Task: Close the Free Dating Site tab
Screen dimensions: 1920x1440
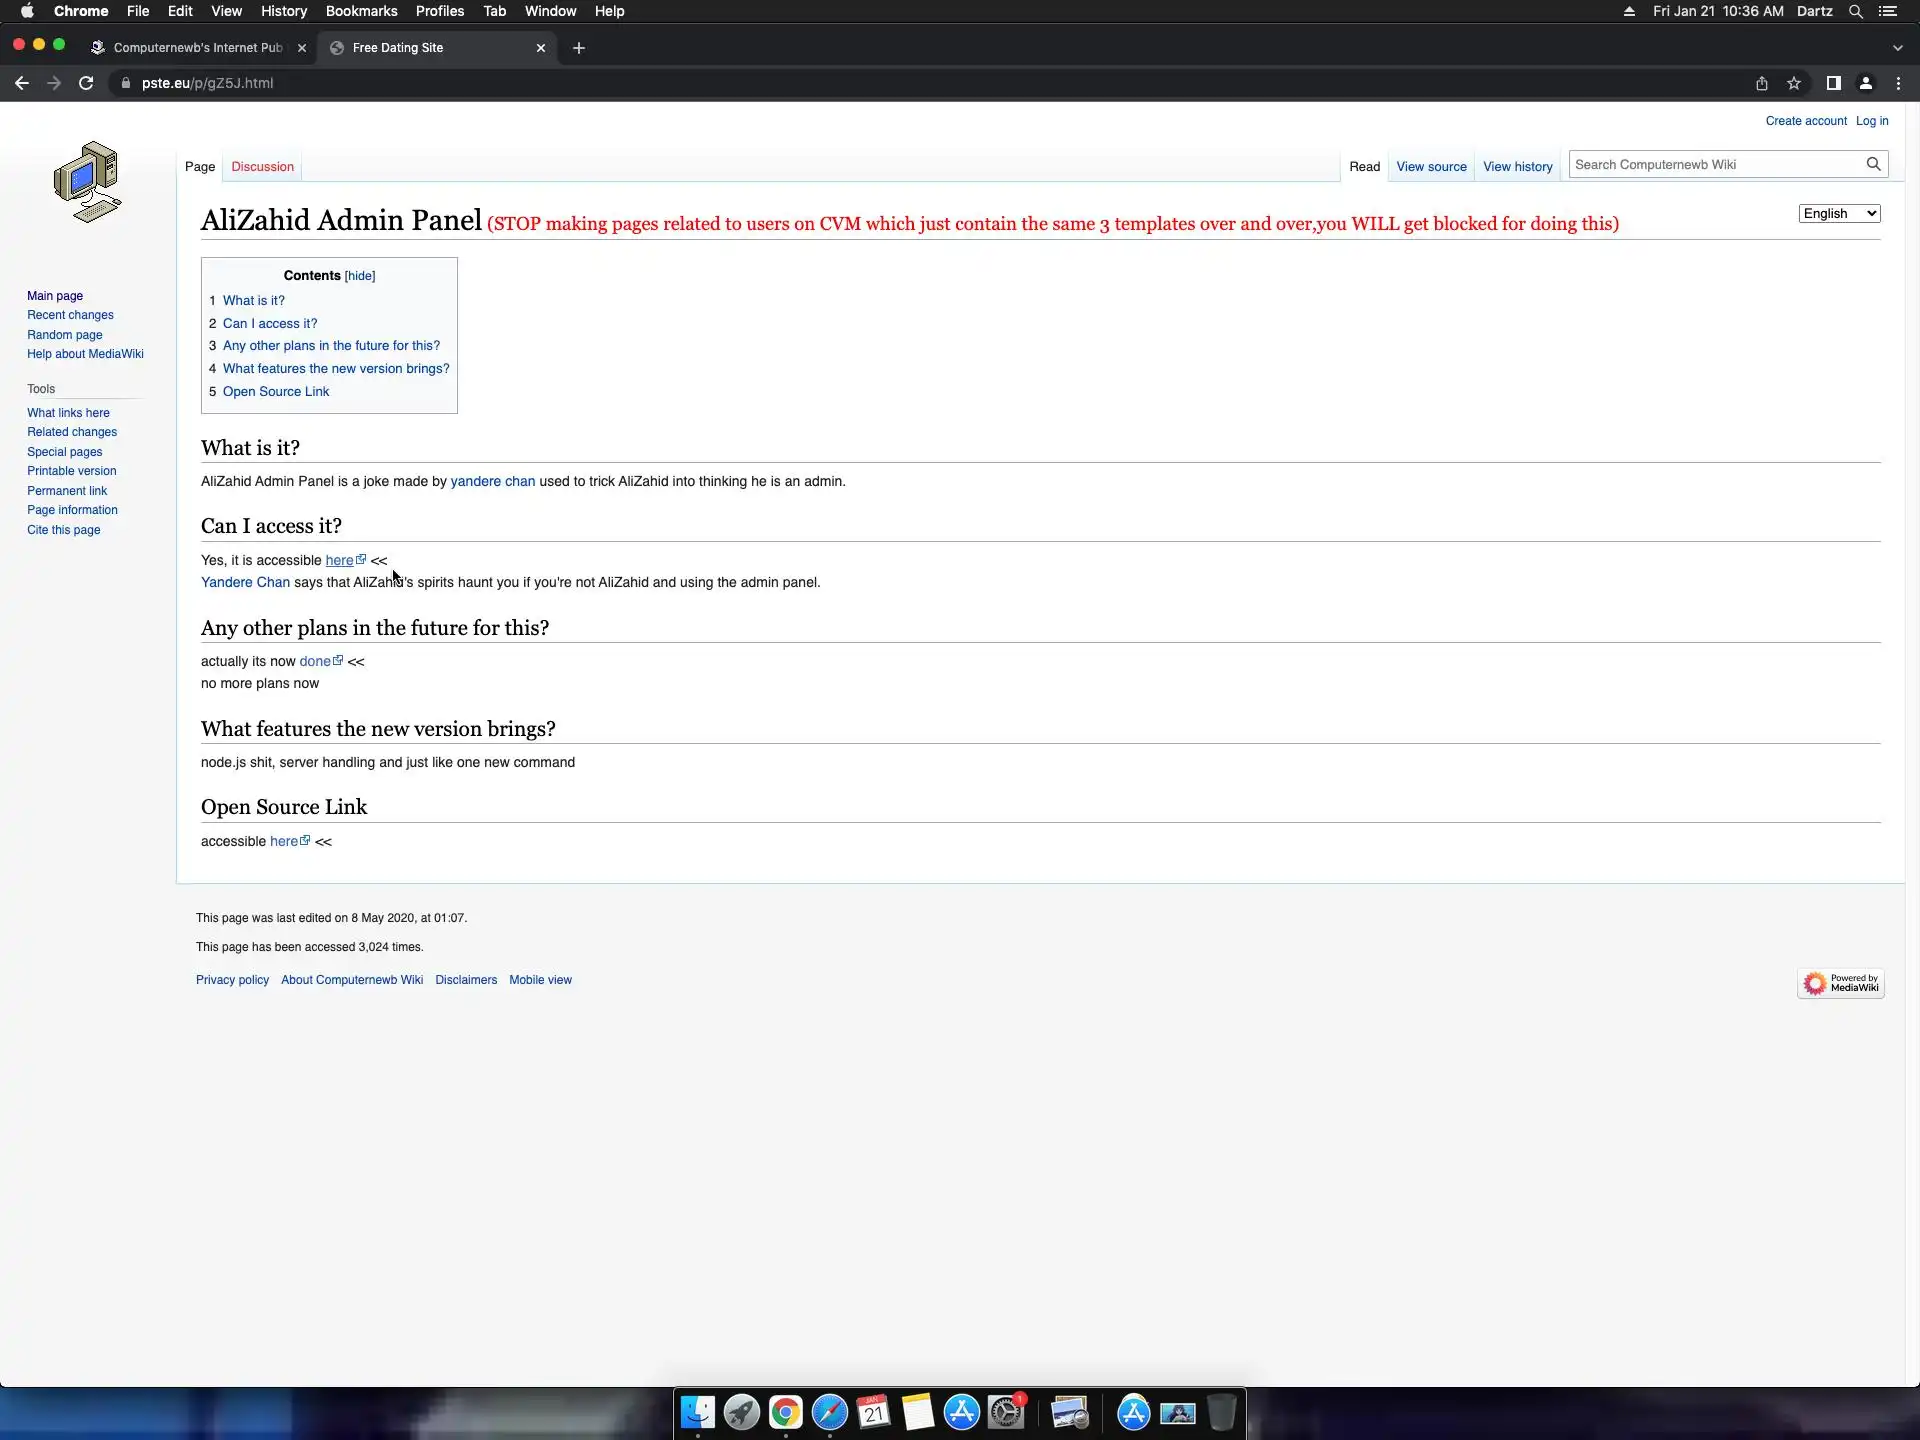Action: point(541,48)
